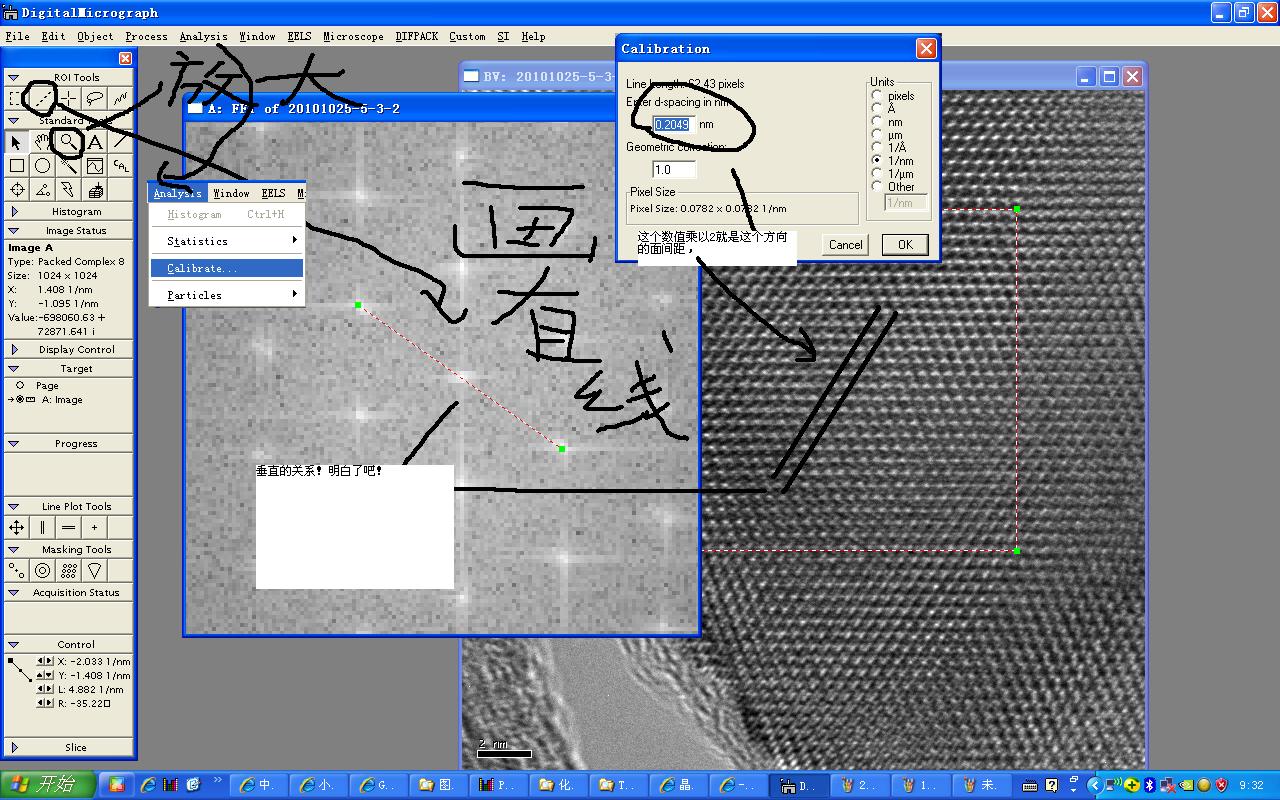The width and height of the screenshot is (1280, 800).
Task: Select the hand pan tool
Action: pyautogui.click(x=42, y=142)
